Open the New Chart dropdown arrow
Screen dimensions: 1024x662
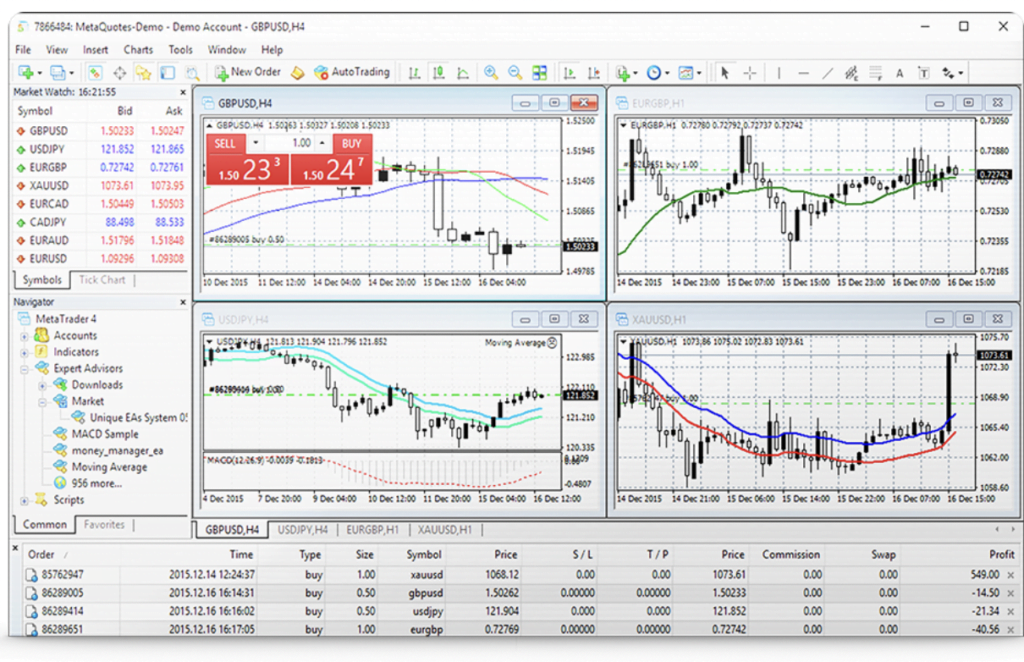click(x=39, y=74)
